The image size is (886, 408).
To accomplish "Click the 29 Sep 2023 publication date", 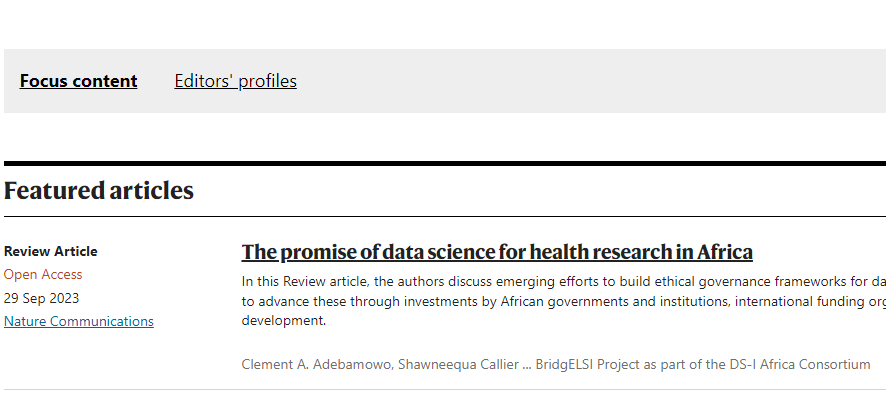I will (x=41, y=298).
